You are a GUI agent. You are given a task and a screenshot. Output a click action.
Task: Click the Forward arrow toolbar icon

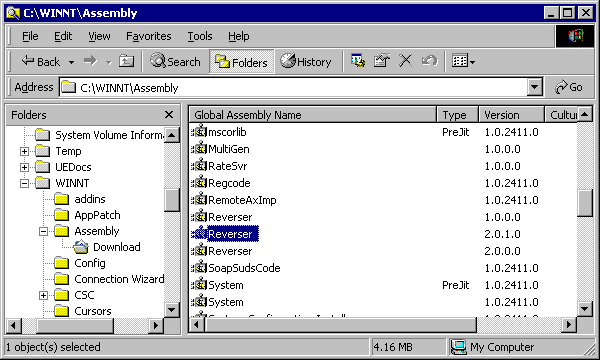click(x=90, y=61)
